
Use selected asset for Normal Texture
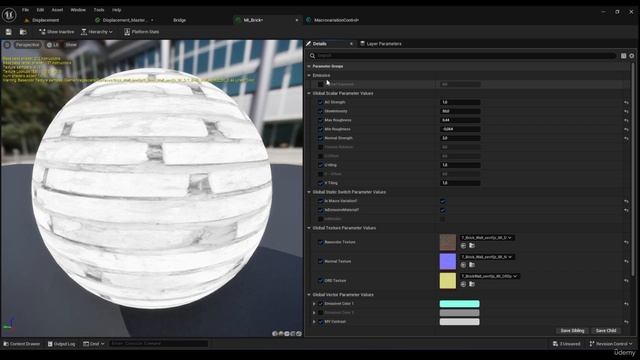[463, 264]
